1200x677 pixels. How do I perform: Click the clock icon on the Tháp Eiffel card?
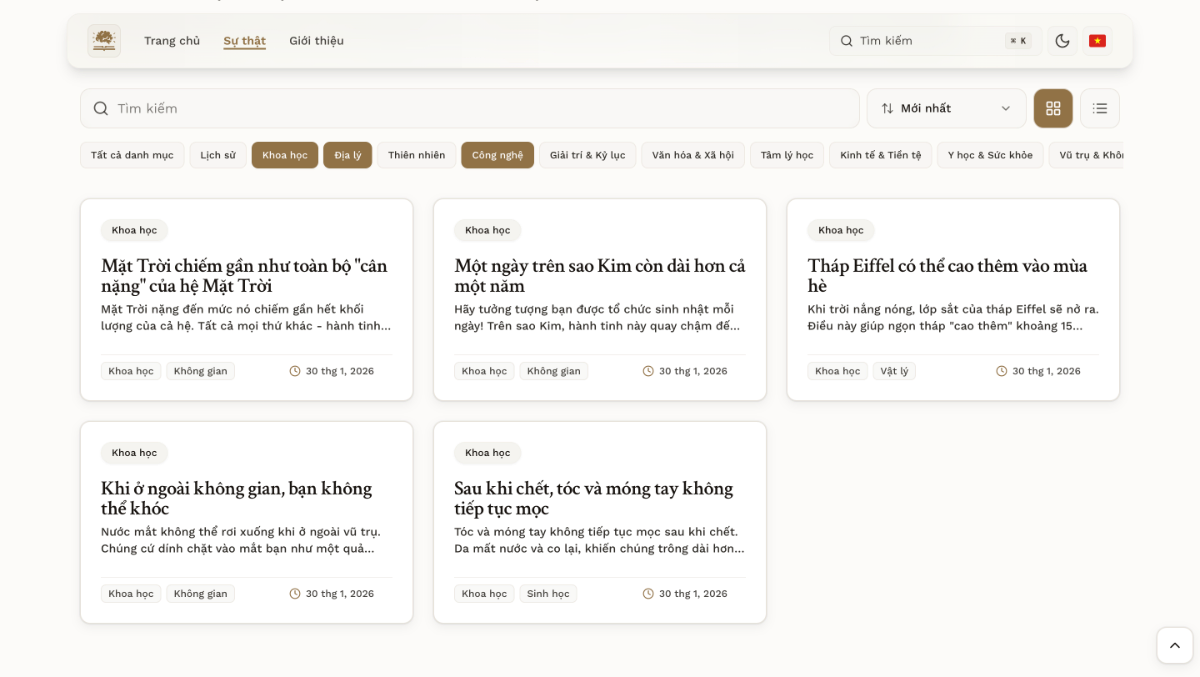tap(1001, 370)
